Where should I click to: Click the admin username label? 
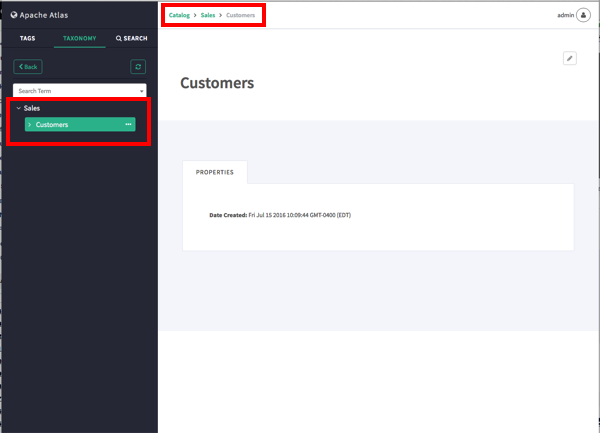(565, 15)
